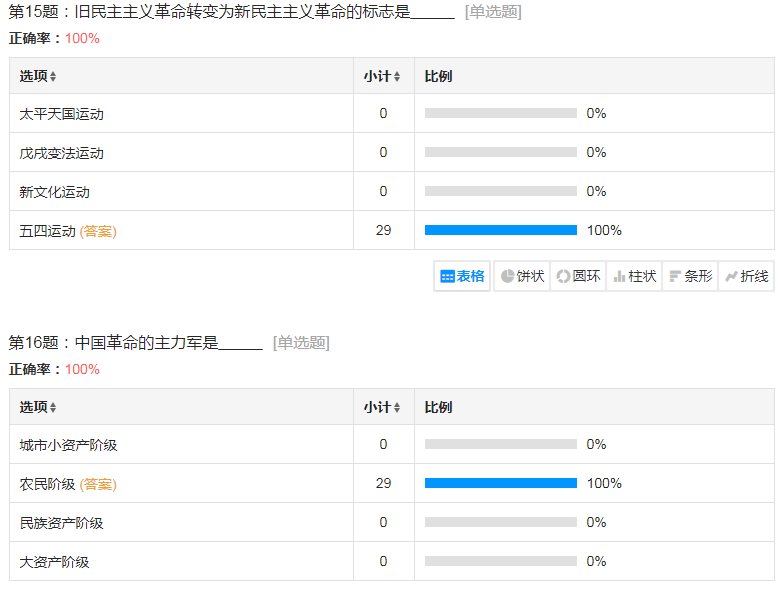Display results as 条形 bar chart
Screen dimensions: 782x590
pos(690,276)
